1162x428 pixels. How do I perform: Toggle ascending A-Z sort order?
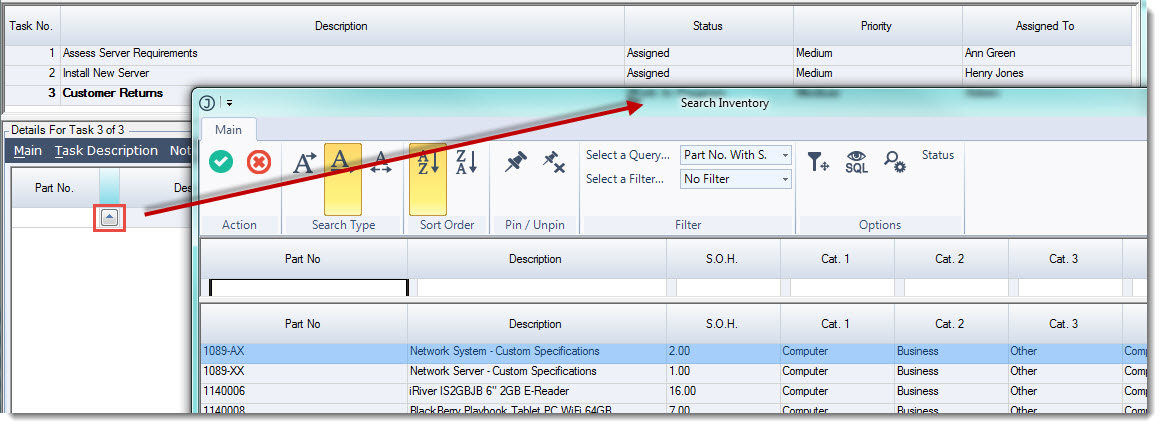(x=428, y=178)
